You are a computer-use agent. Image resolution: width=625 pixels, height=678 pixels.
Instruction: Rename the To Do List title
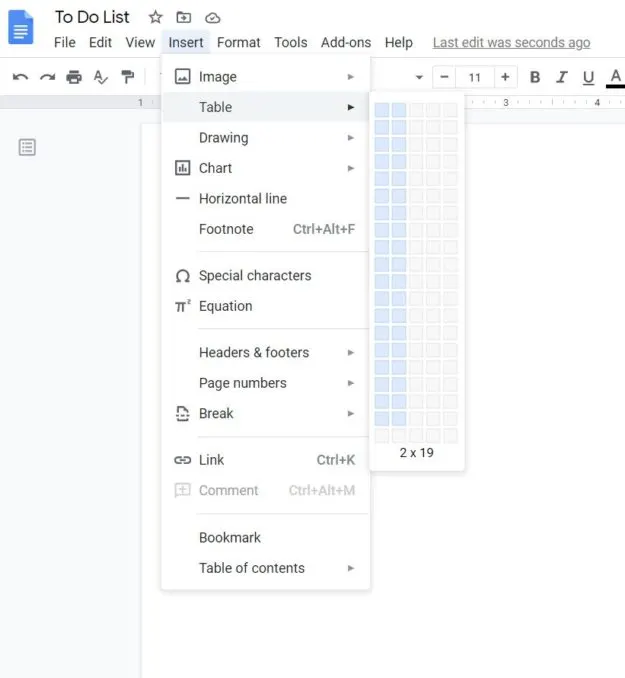tap(92, 17)
